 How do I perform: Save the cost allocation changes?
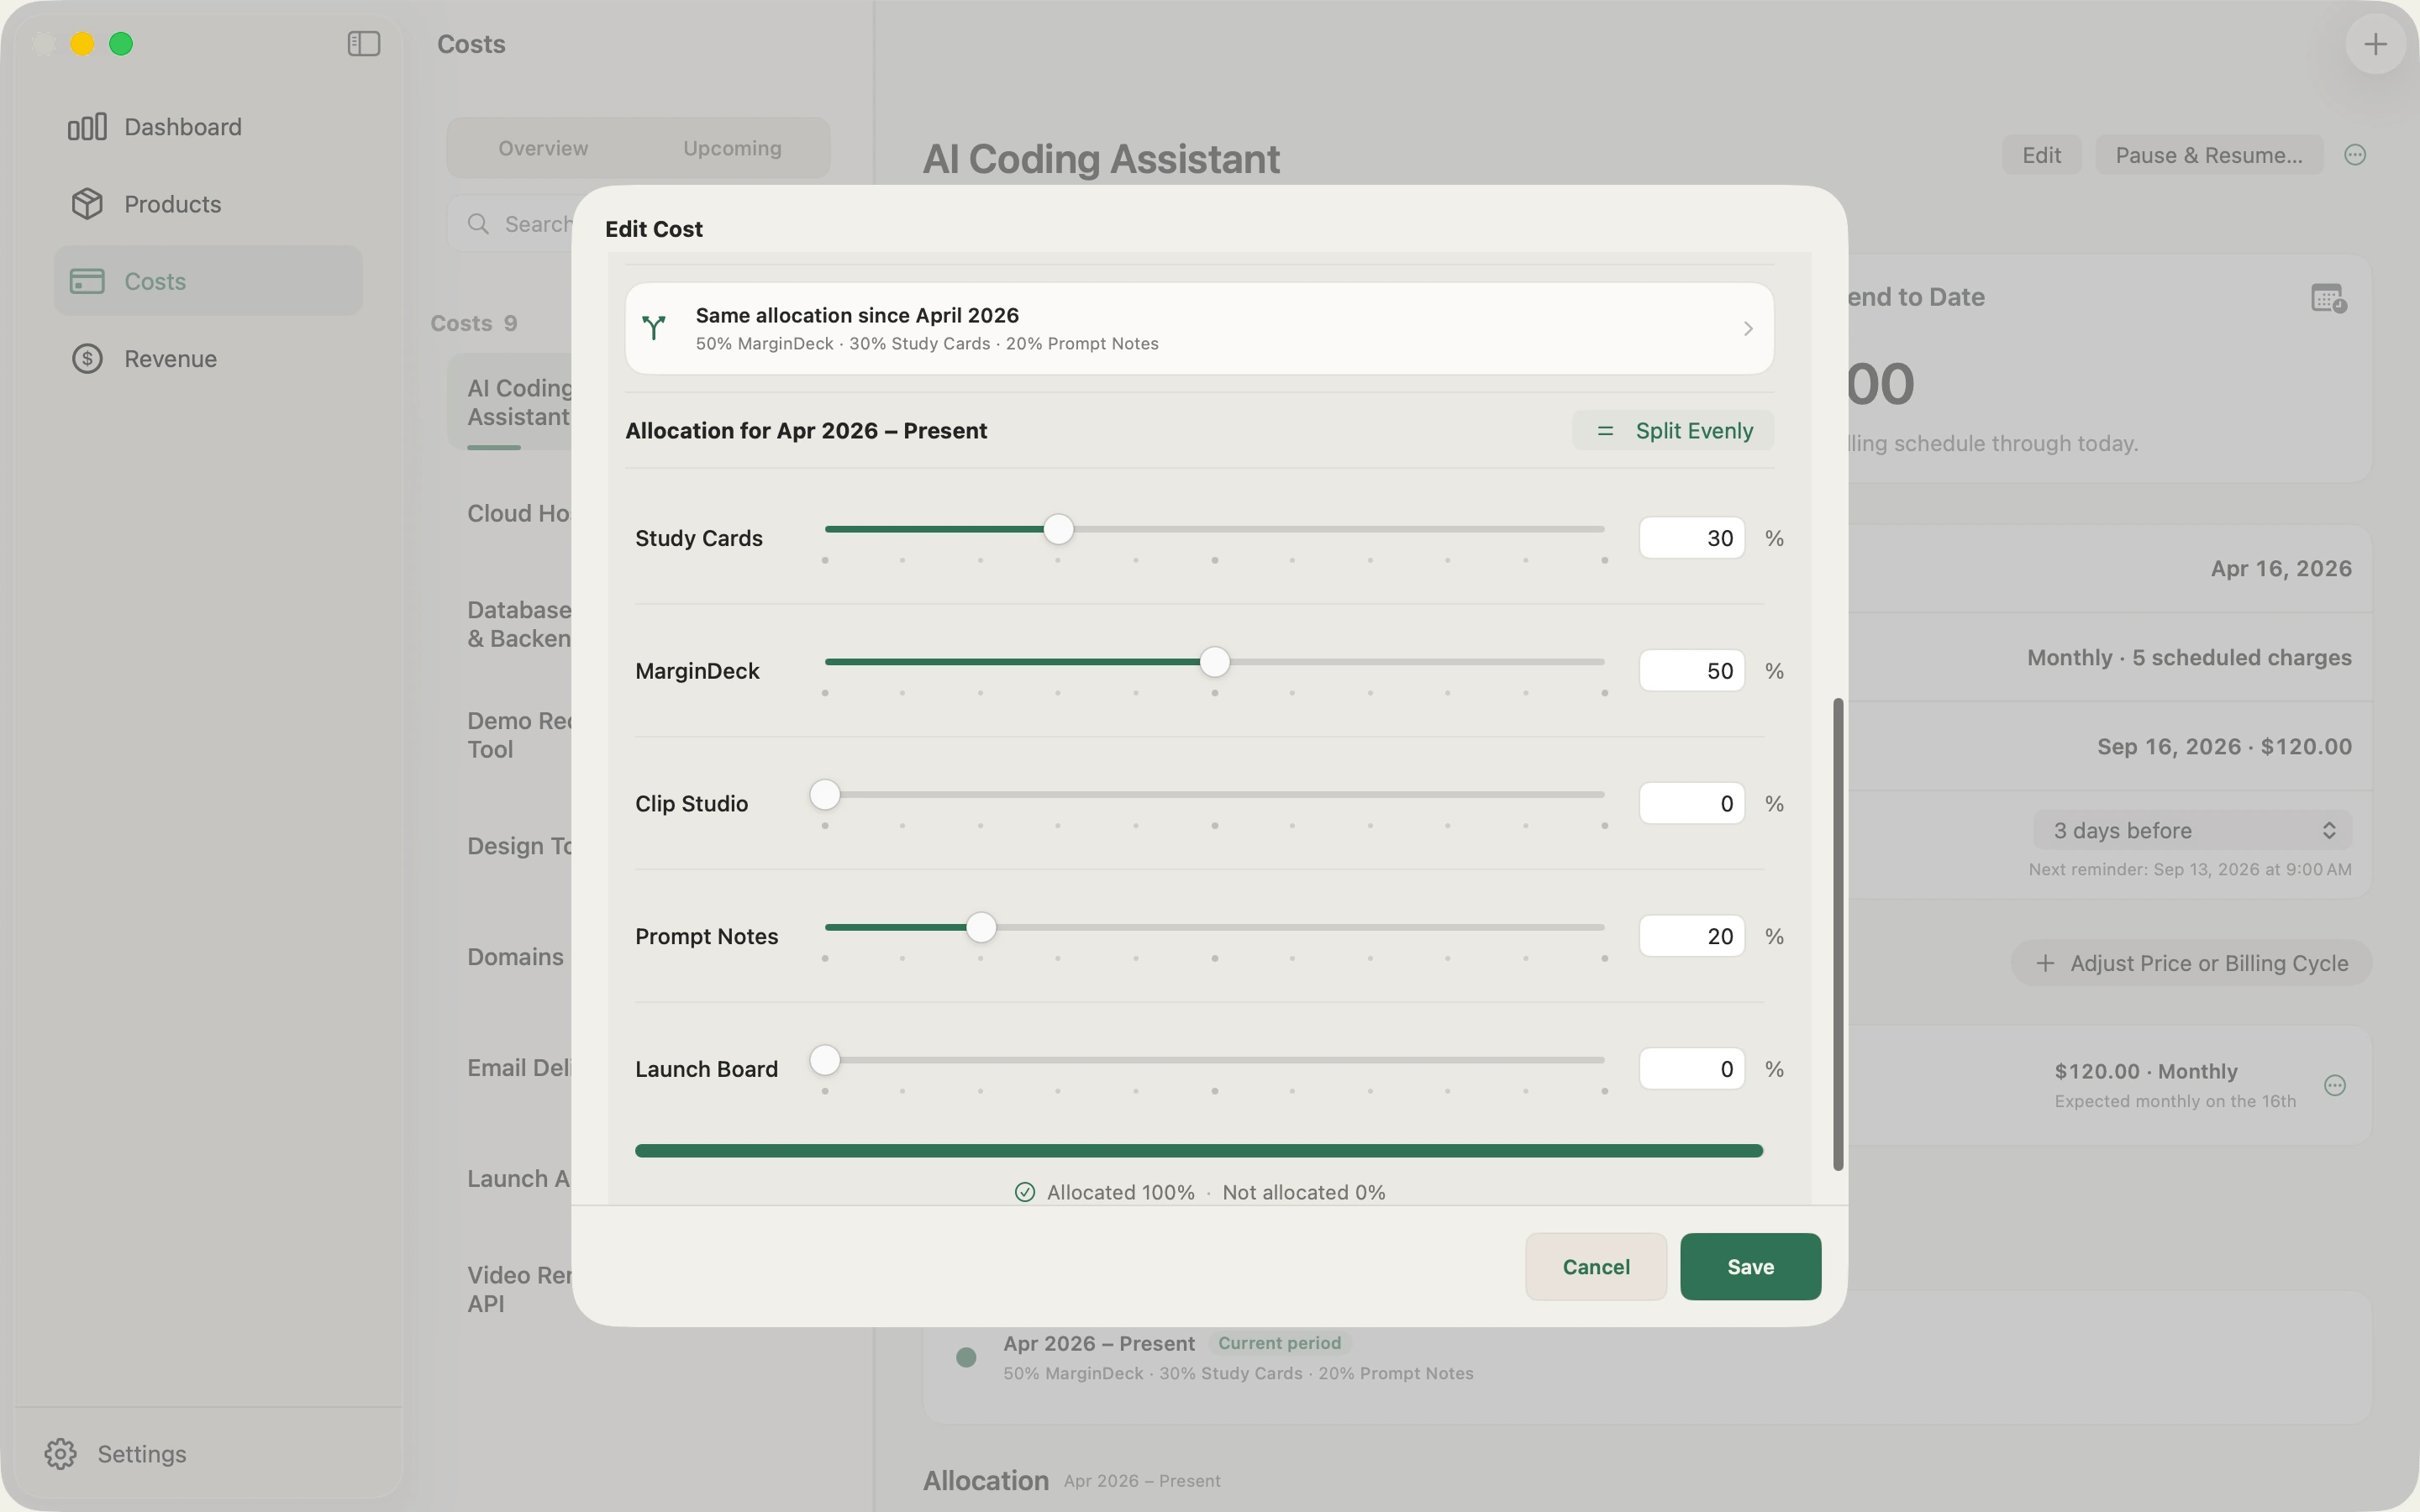click(1750, 1267)
